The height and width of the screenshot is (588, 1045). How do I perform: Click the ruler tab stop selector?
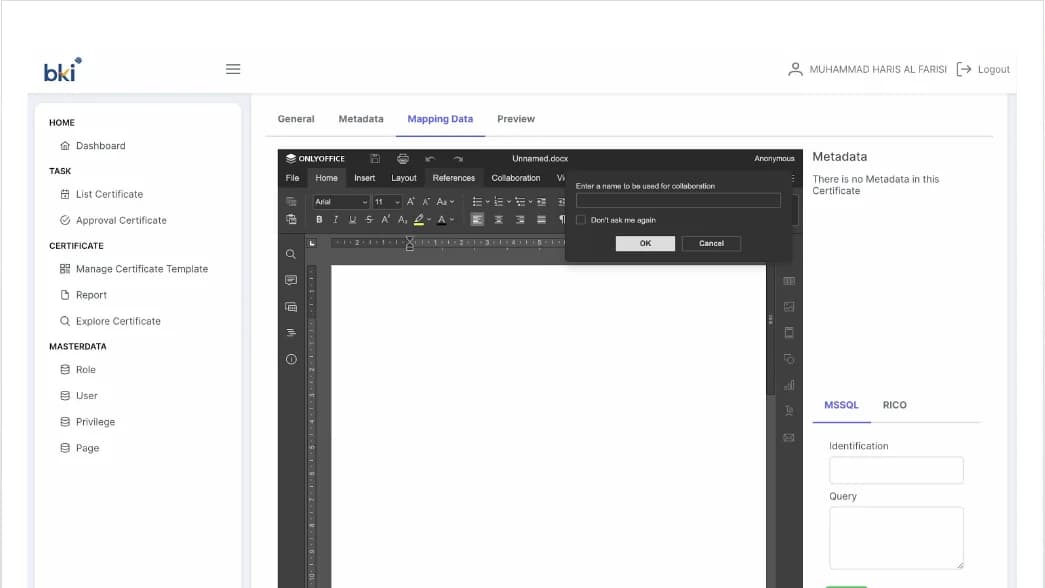click(x=312, y=243)
